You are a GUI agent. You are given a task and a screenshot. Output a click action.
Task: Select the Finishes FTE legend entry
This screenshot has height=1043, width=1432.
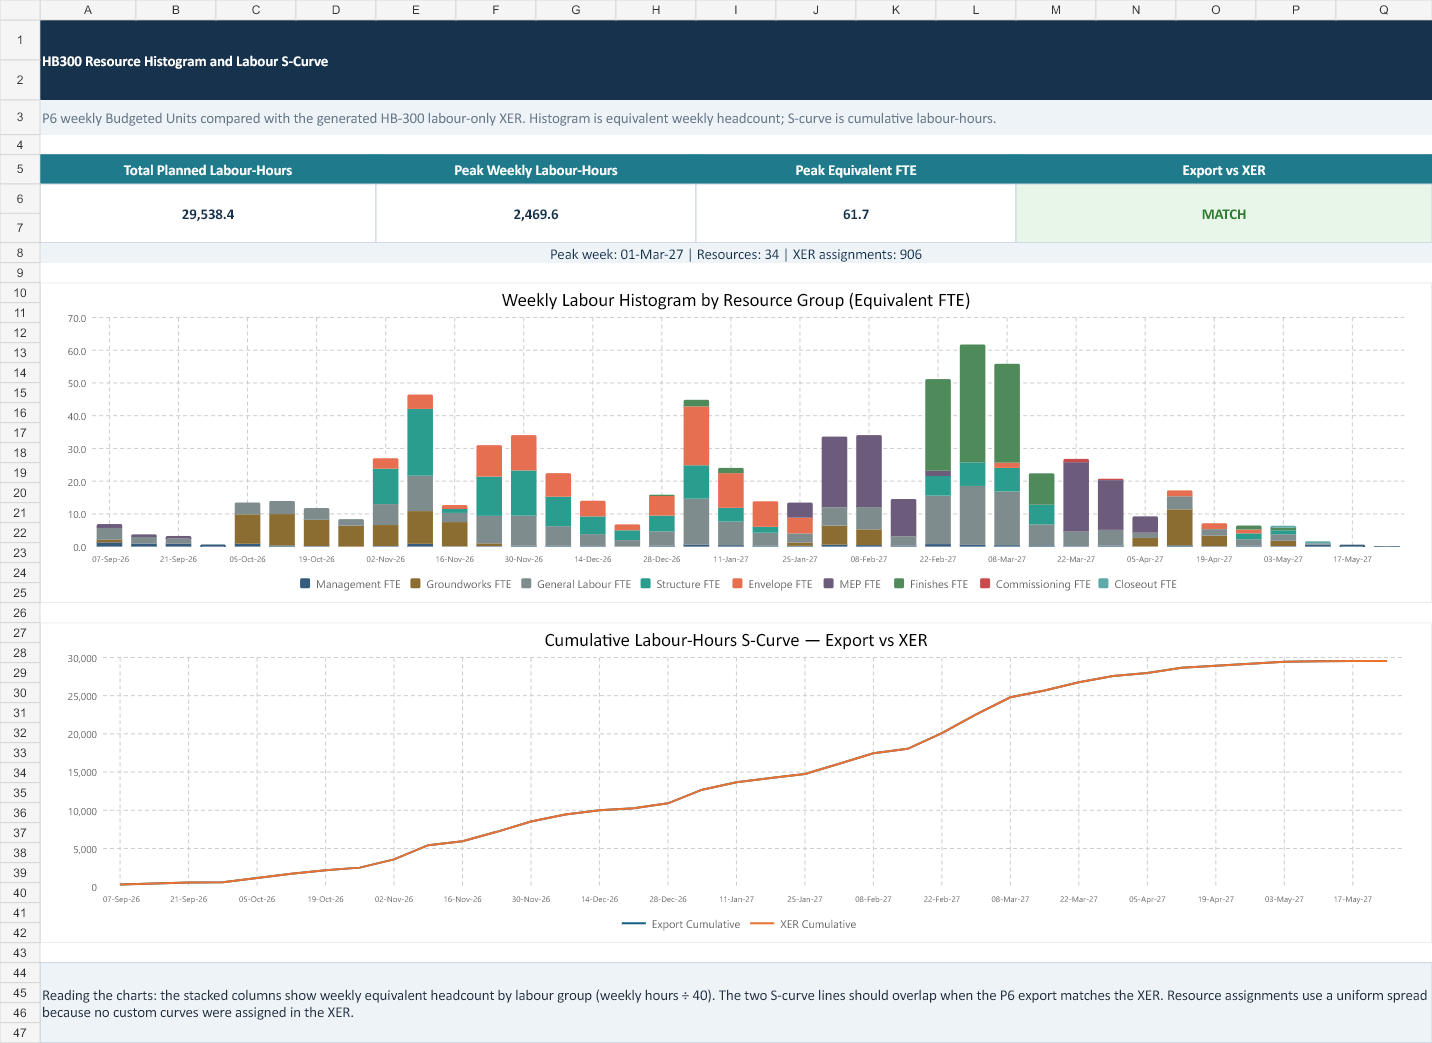931,584
